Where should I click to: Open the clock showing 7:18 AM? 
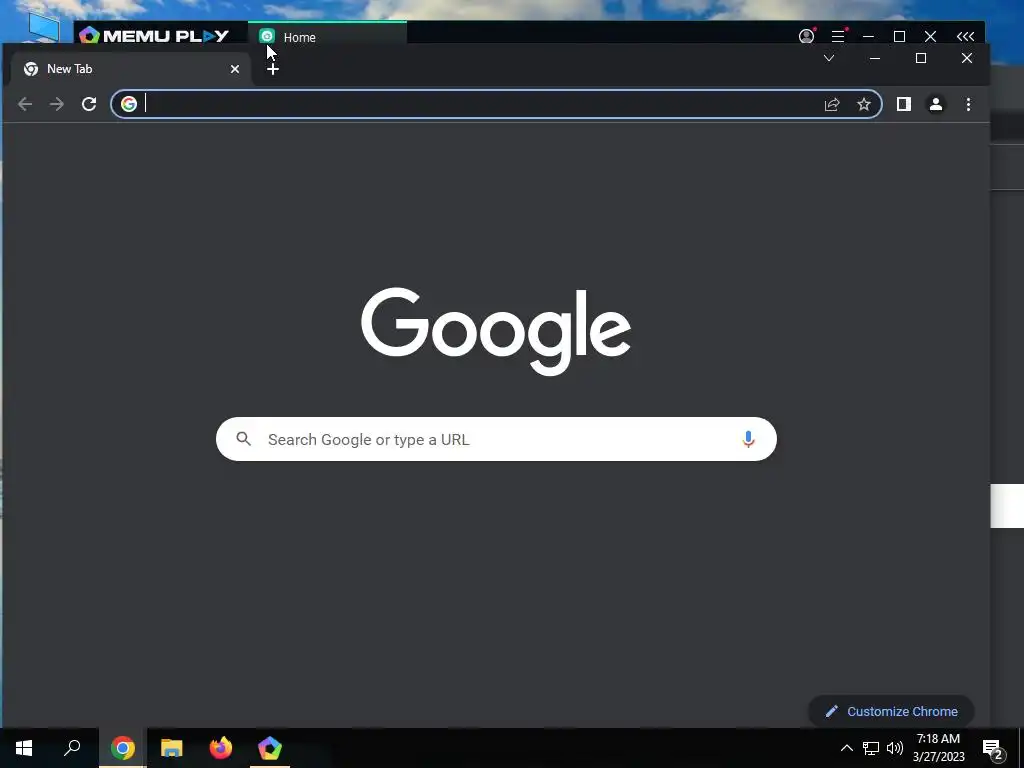(x=938, y=748)
